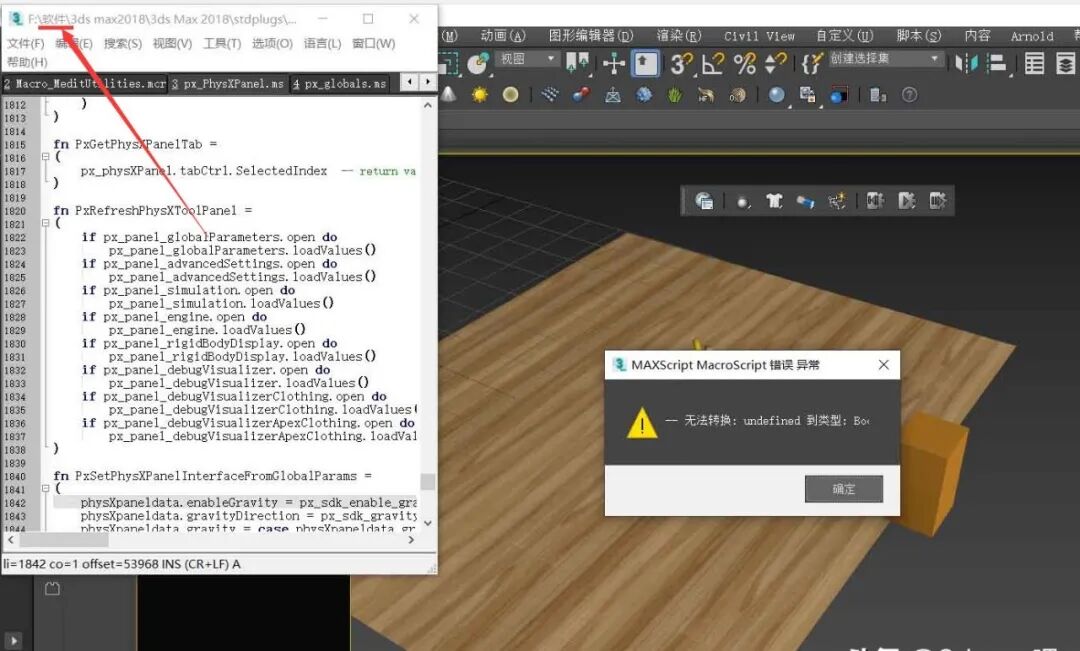Image resolution: width=1080 pixels, height=651 pixels.
Task: Select MassFX rigid body sphere icon
Action: click(742, 202)
